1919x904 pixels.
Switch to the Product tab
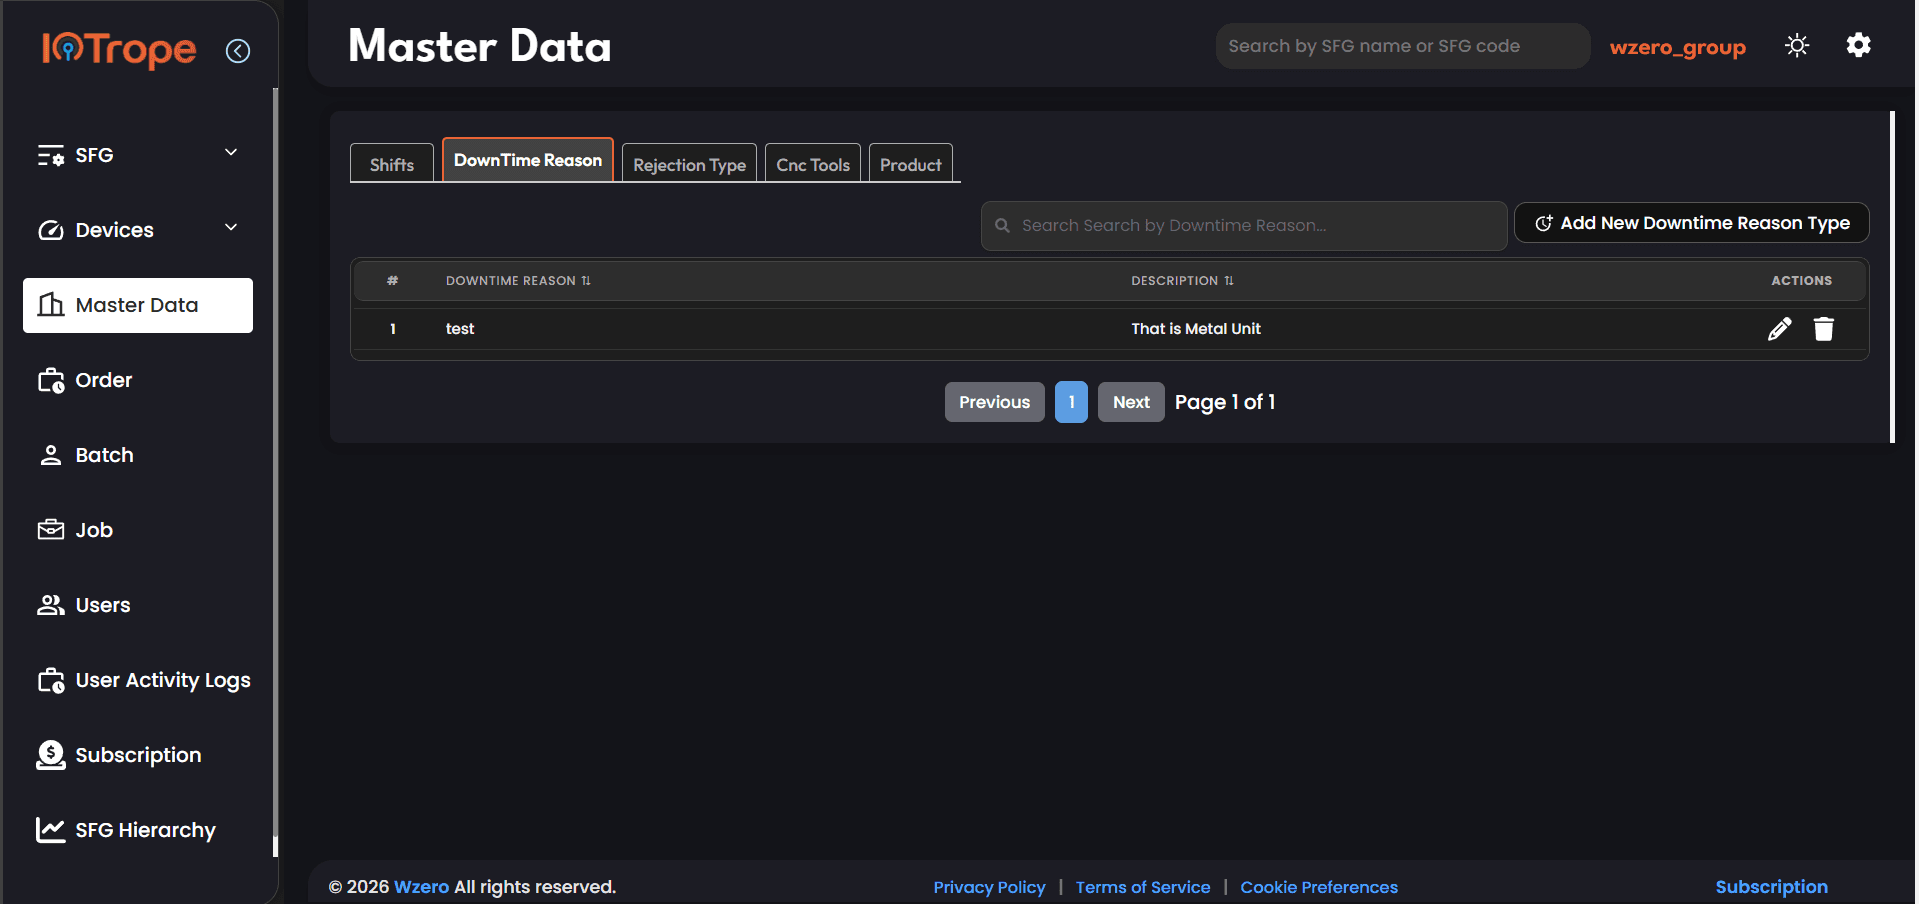coord(911,164)
